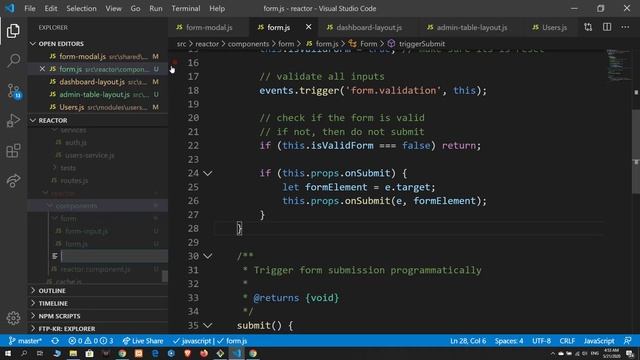Toggle breakpoint beside line 16
The image size is (640, 360).
coord(175,62)
